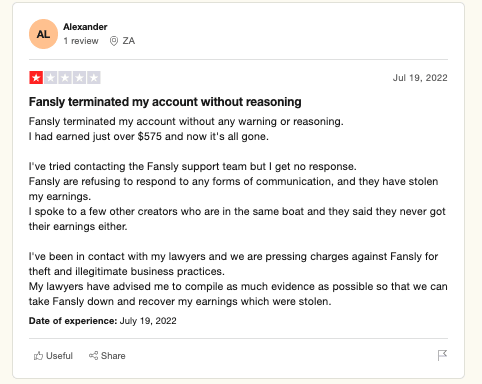The width and height of the screenshot is (482, 384).
Task: Click the sentence mentioning $575 earnings
Action: point(149,136)
